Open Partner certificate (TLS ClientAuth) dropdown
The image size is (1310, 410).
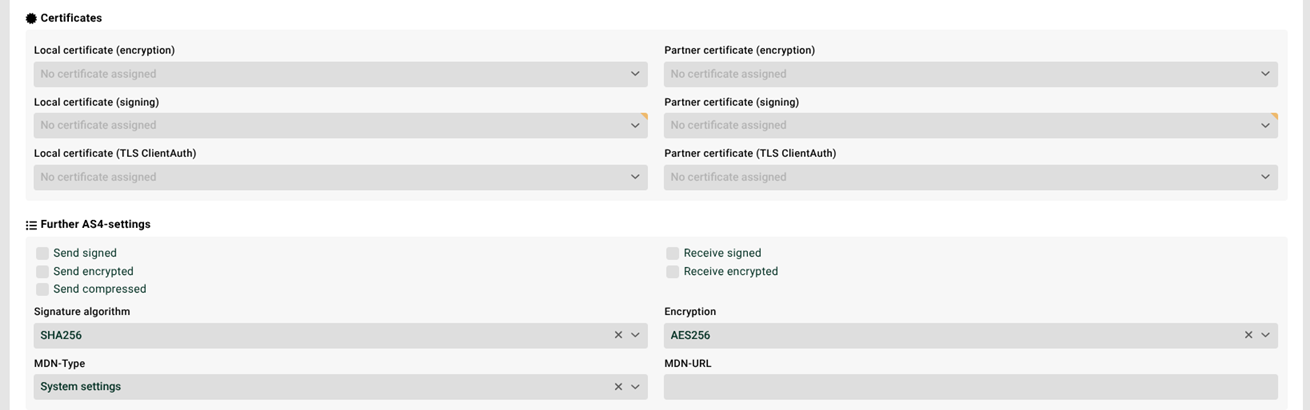pos(971,177)
